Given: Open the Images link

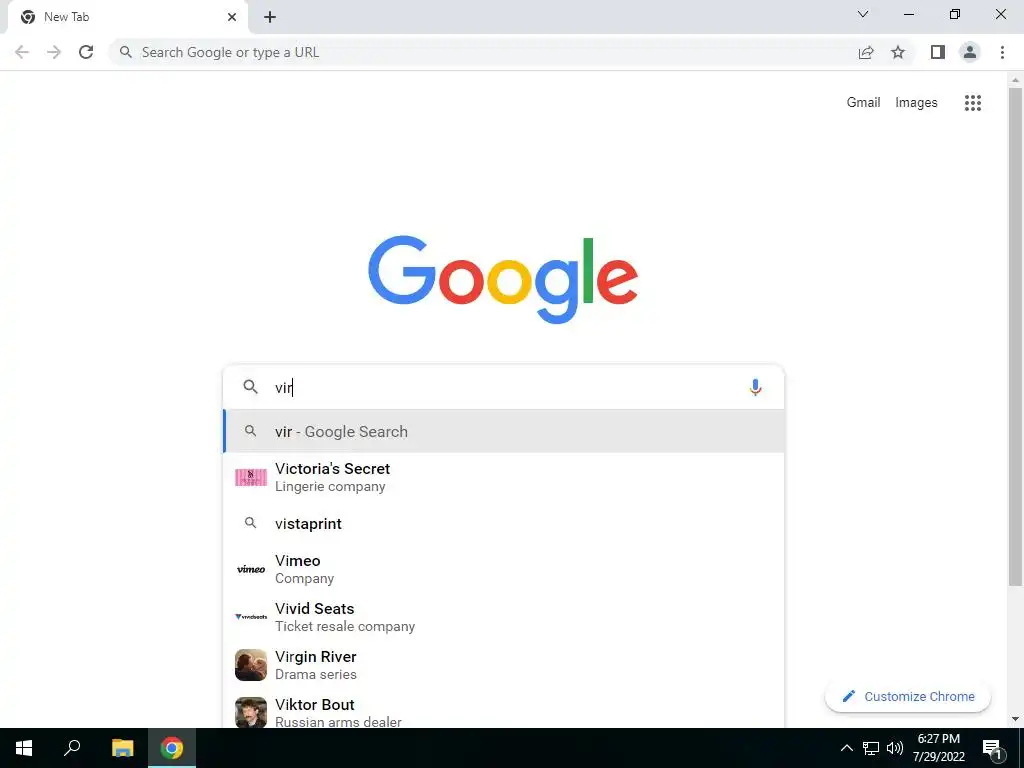Looking at the screenshot, I should tap(916, 103).
